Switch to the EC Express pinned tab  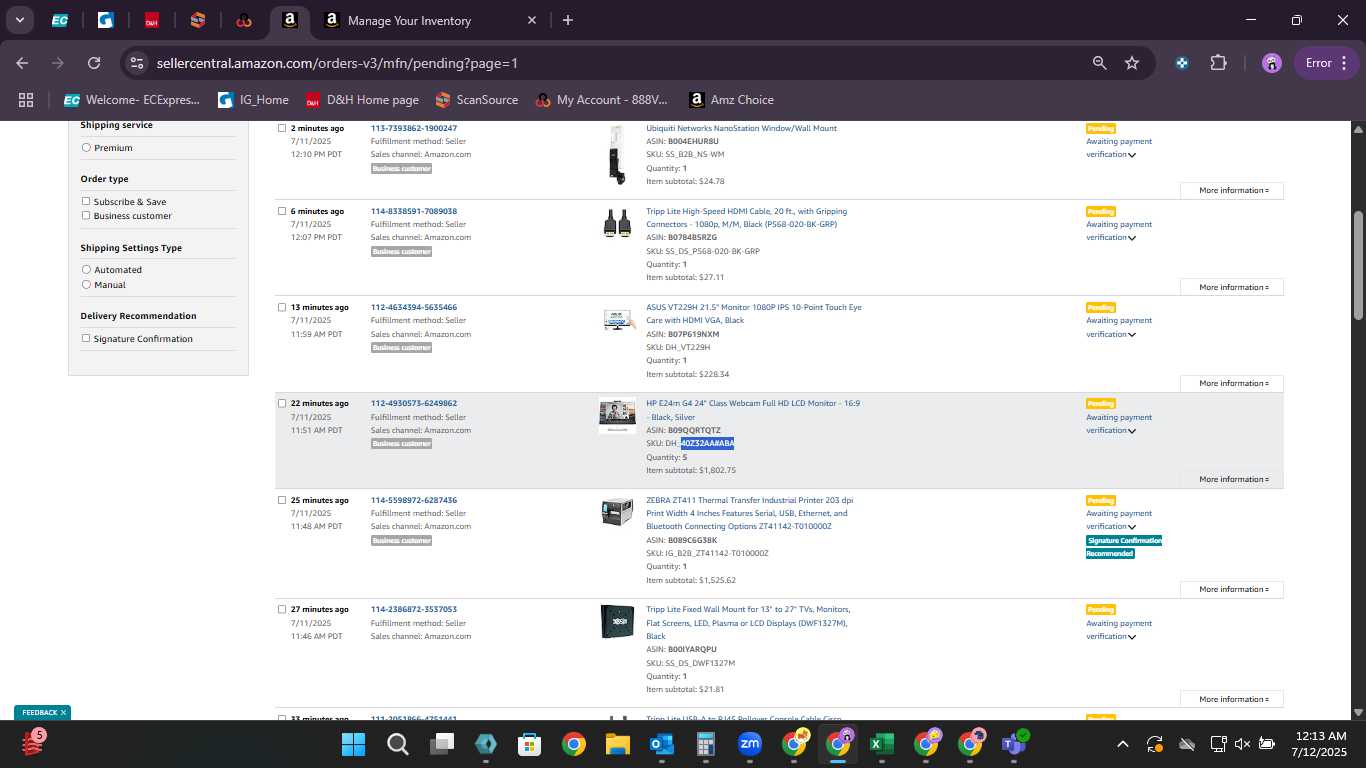coord(60,20)
